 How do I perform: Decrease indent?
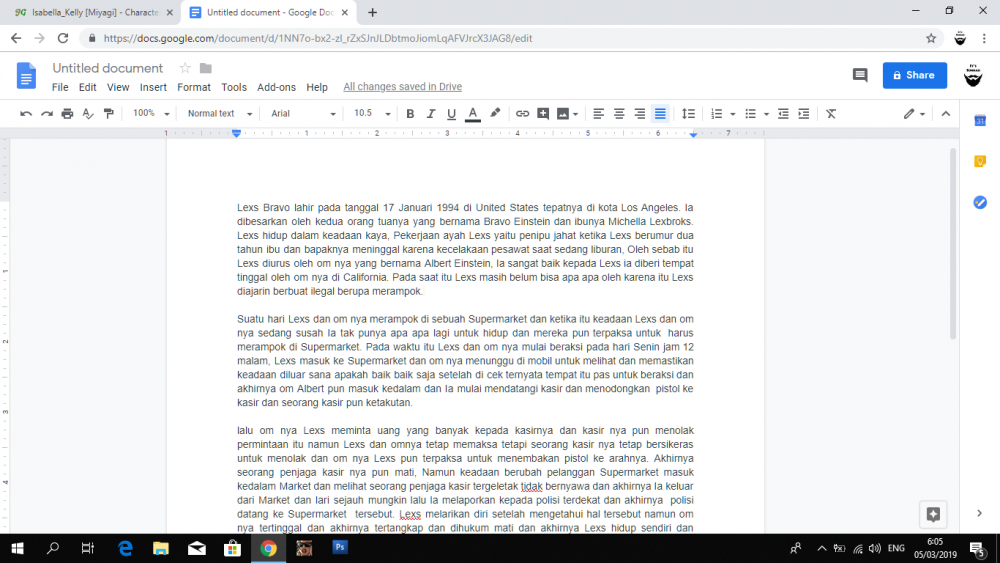[783, 113]
